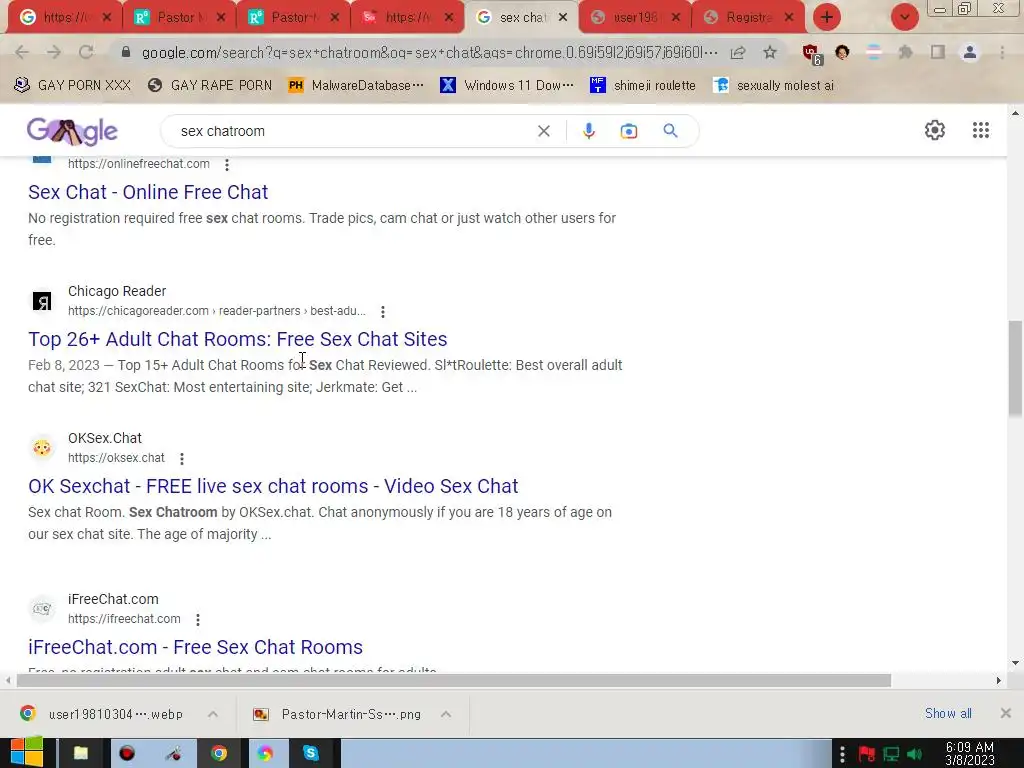
Task: Click the browser forward arrow
Action: click(54, 52)
